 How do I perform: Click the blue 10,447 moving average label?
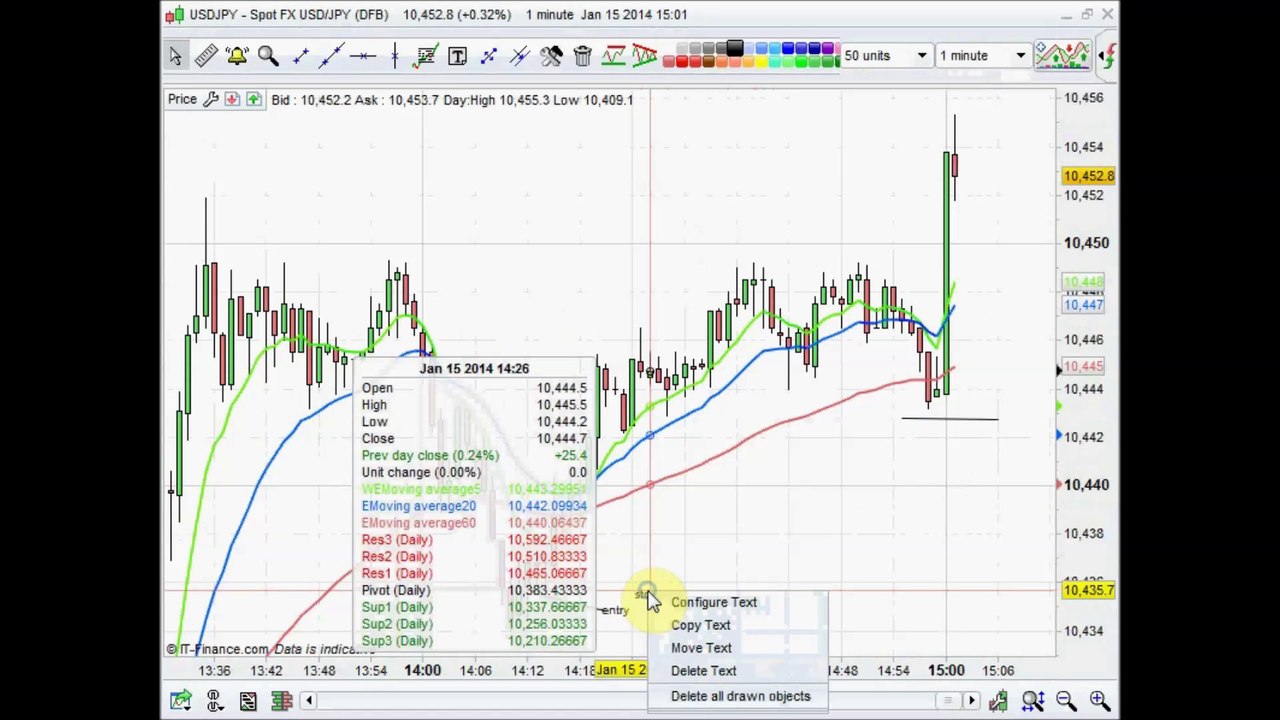tap(1084, 305)
